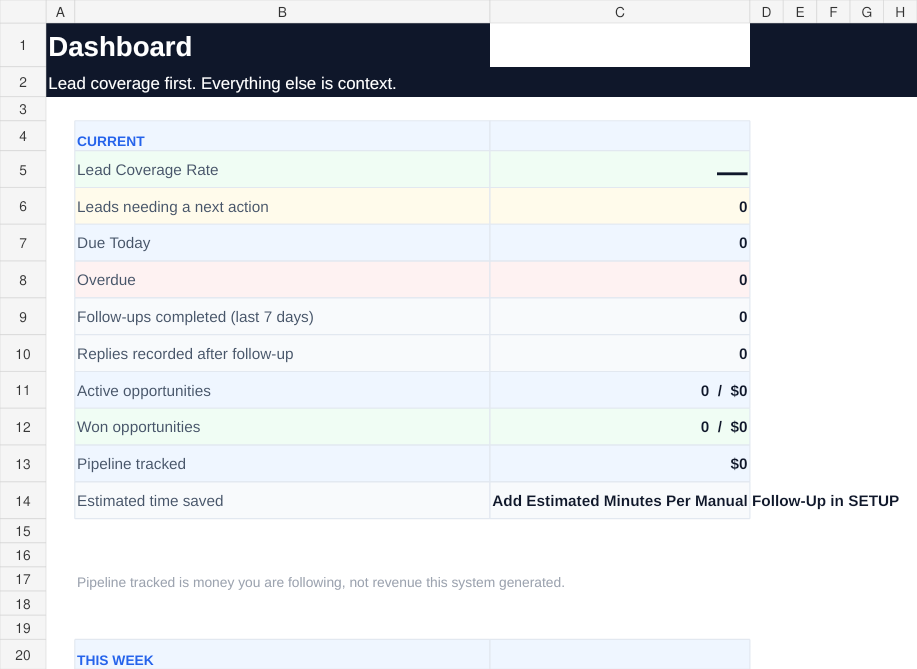Click the Due Today value cell

(x=620, y=243)
